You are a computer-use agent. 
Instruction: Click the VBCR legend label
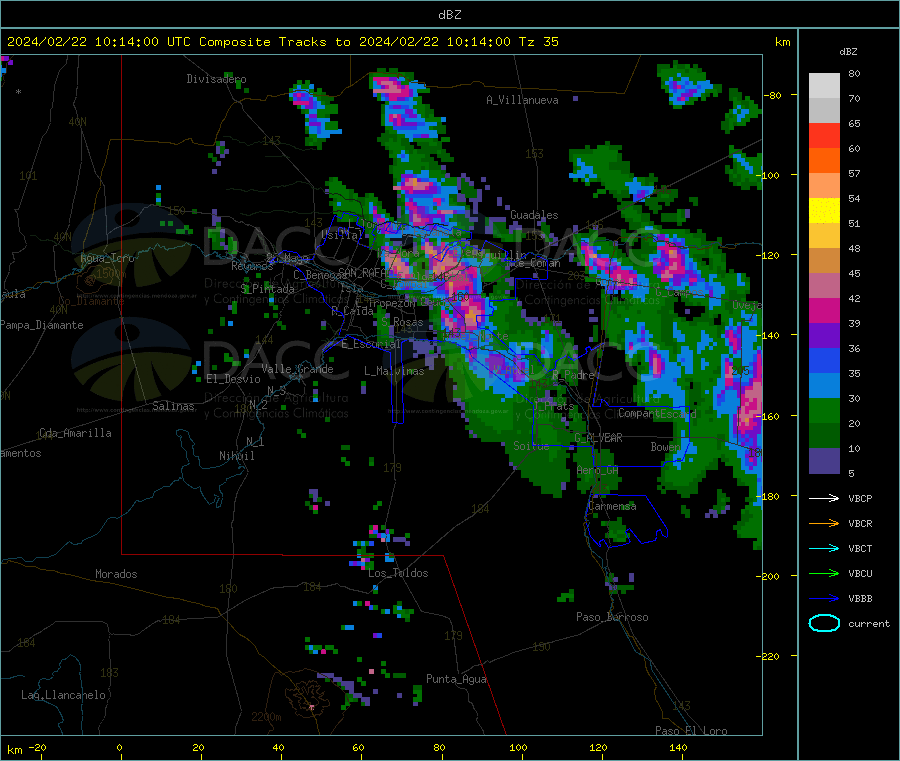coord(860,523)
